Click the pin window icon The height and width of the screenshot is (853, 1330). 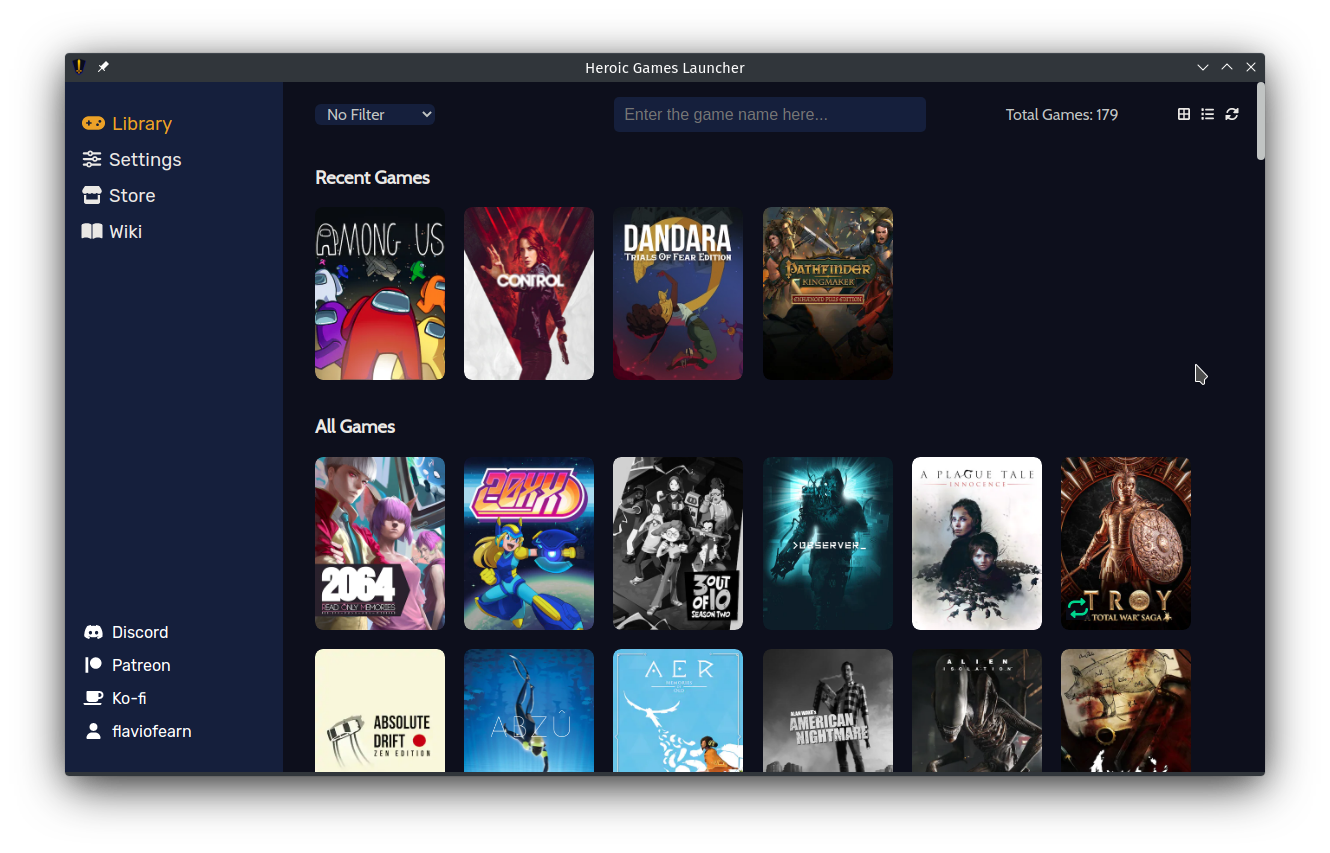coord(103,67)
